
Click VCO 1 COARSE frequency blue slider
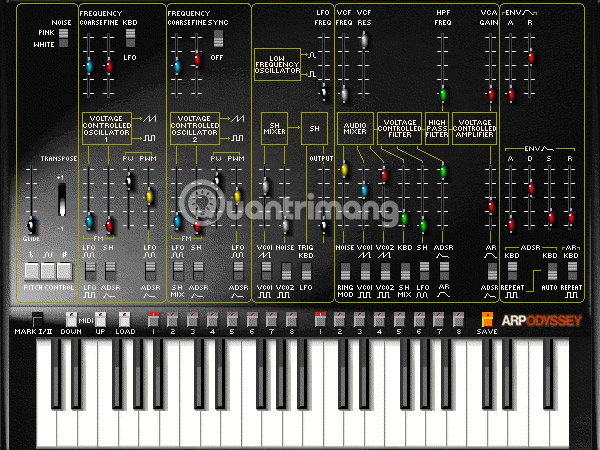(x=89, y=66)
